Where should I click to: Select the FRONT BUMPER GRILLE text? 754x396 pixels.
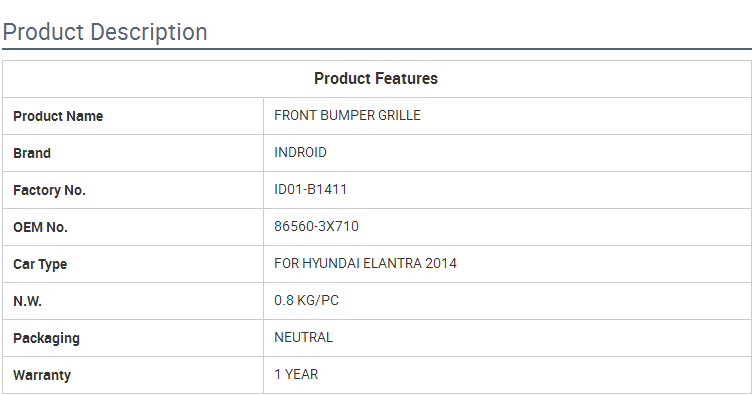(x=347, y=115)
